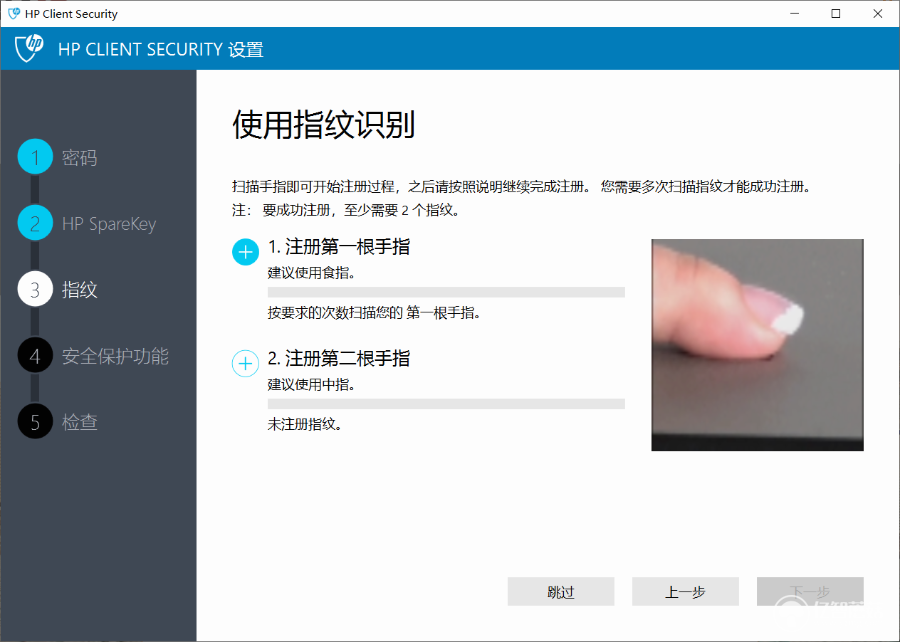Click the HP CLIENT SECURITY 设置 header title
Screen dimensions: 900x642
pos(161,49)
